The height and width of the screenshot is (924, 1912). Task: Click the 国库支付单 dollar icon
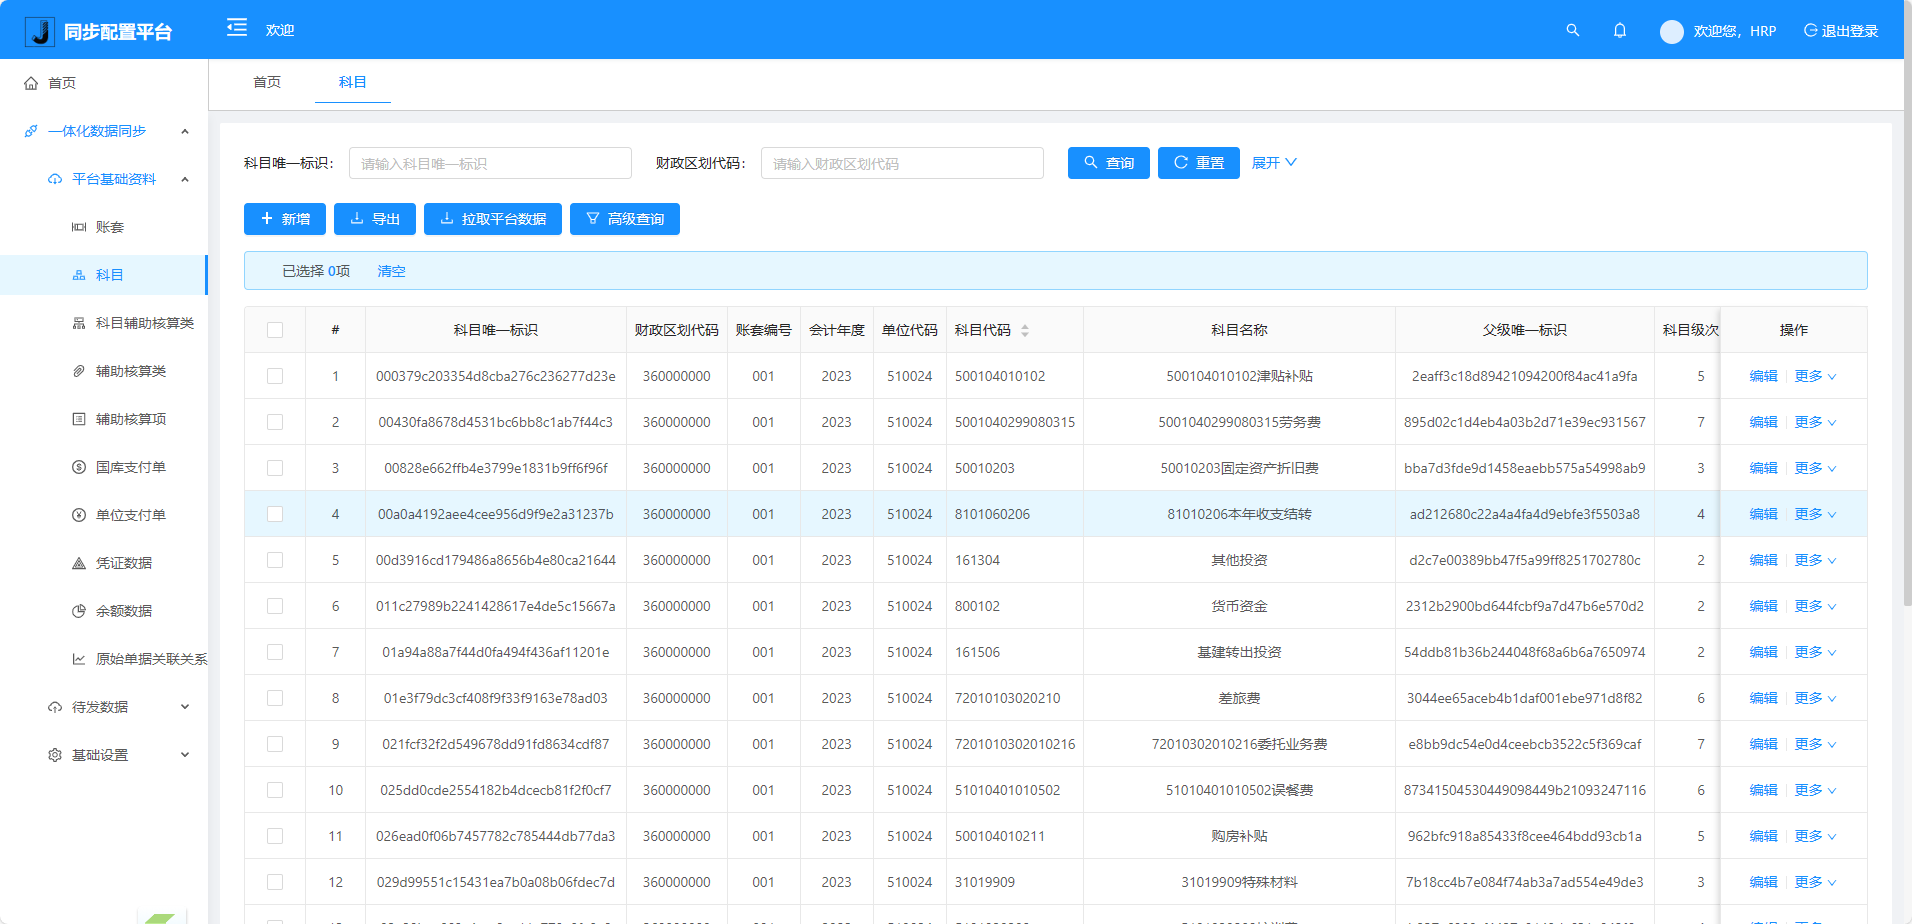(79, 467)
